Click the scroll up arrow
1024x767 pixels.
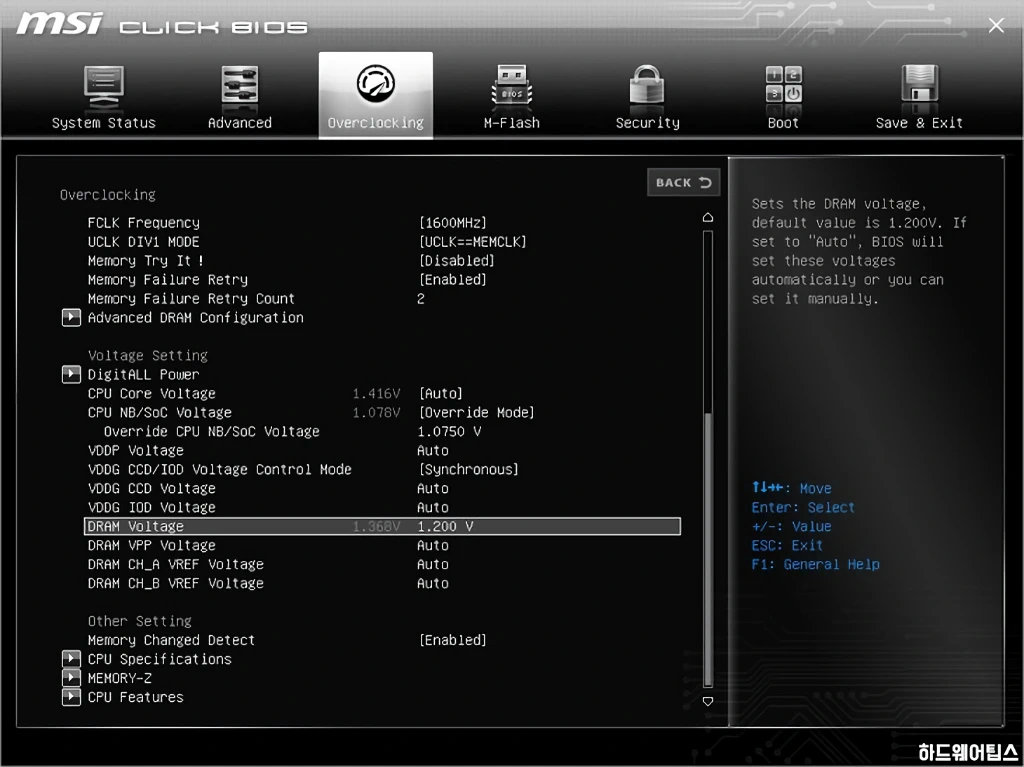pos(708,218)
